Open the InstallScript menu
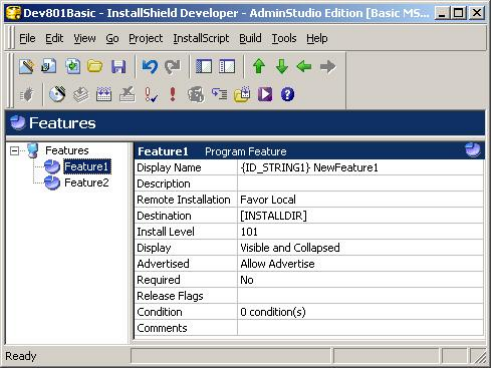Screen dimensions: 491x369 (201, 38)
